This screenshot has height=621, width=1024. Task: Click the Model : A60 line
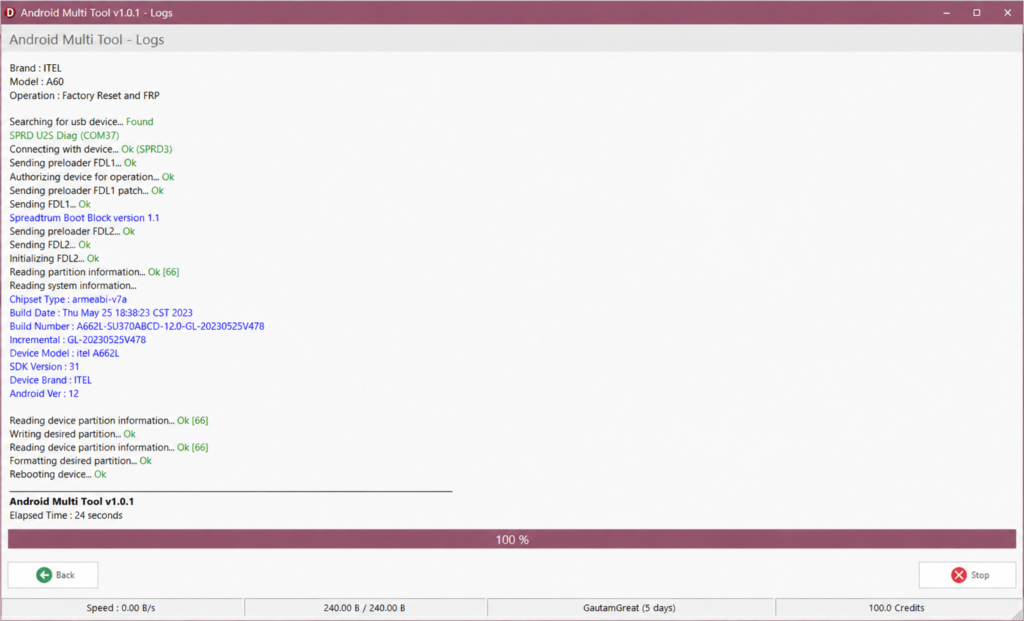(x=37, y=82)
